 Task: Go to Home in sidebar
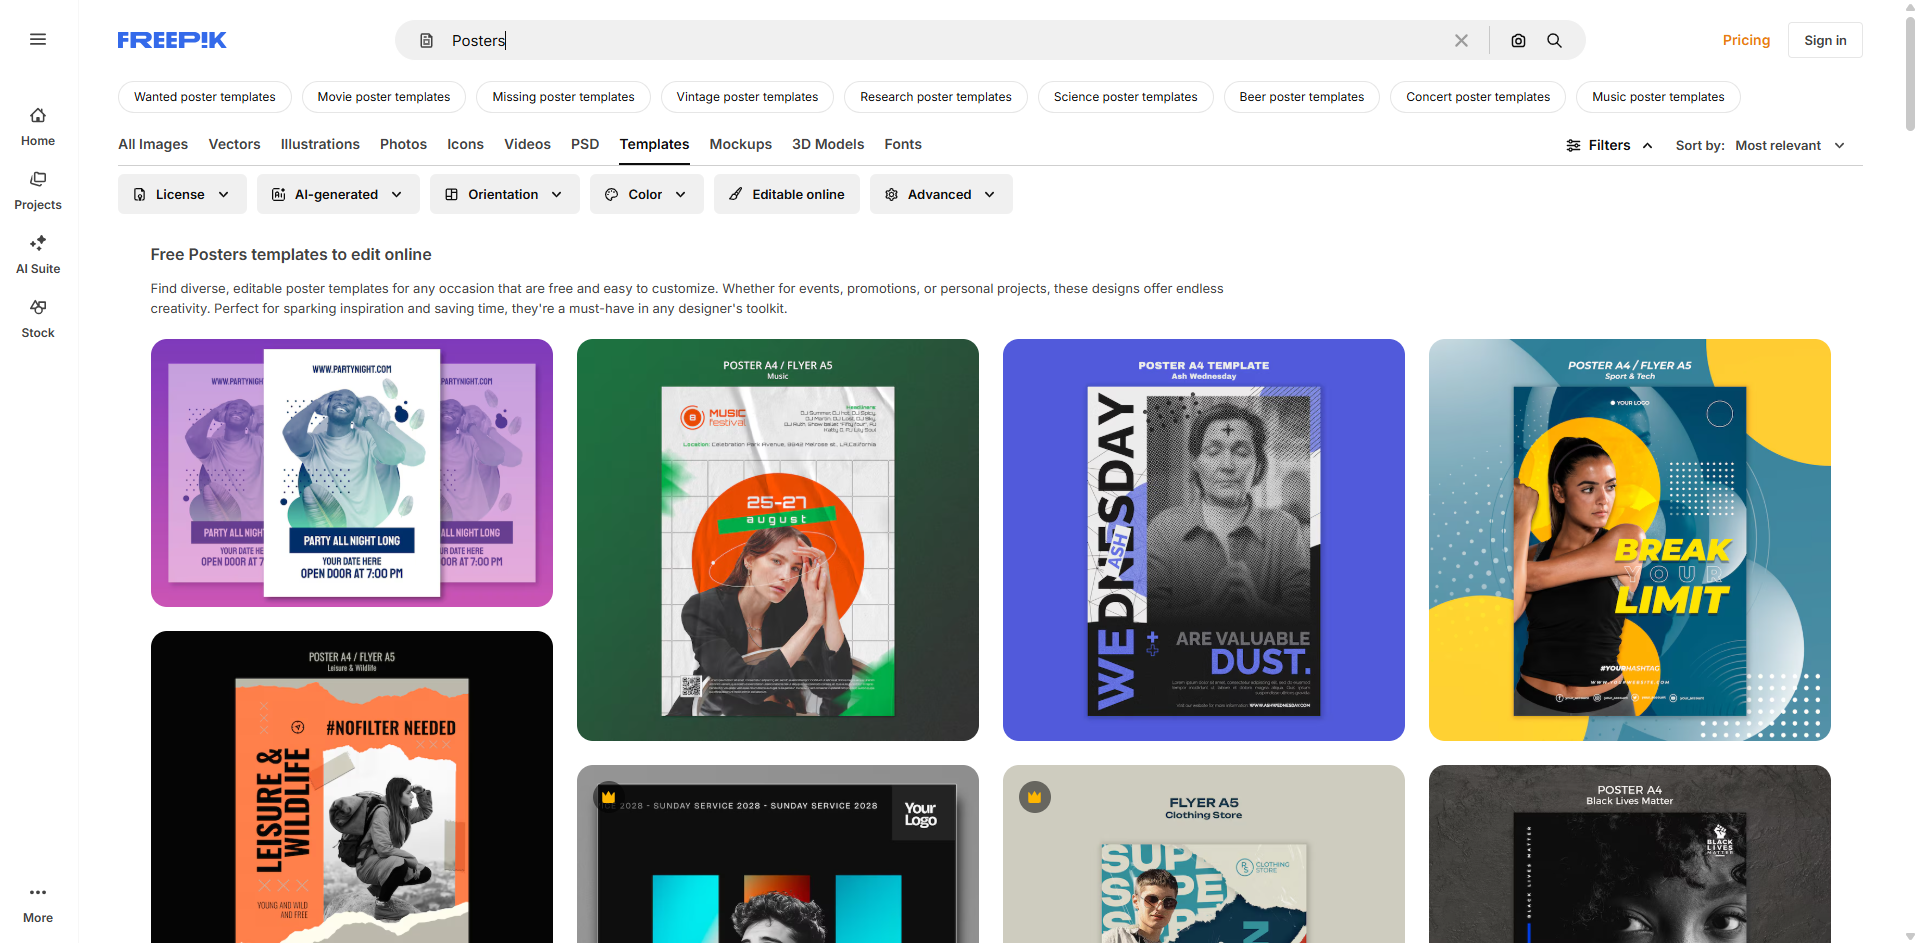(38, 127)
